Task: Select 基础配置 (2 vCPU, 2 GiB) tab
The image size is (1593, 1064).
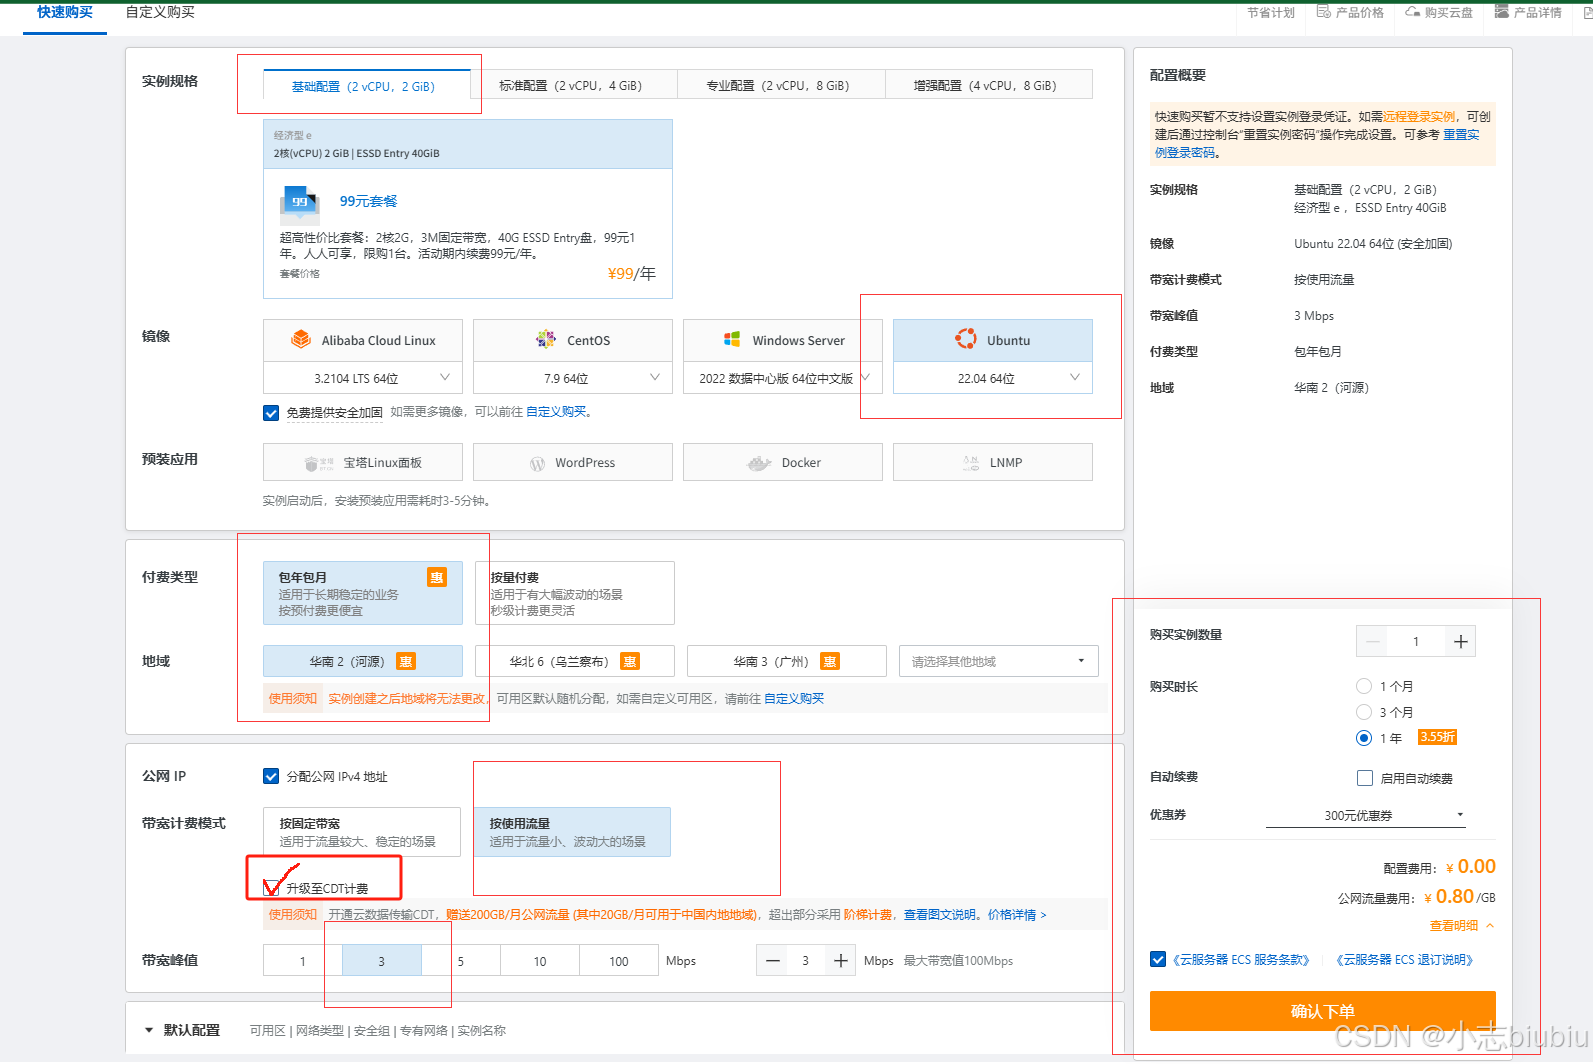Action: pos(367,85)
